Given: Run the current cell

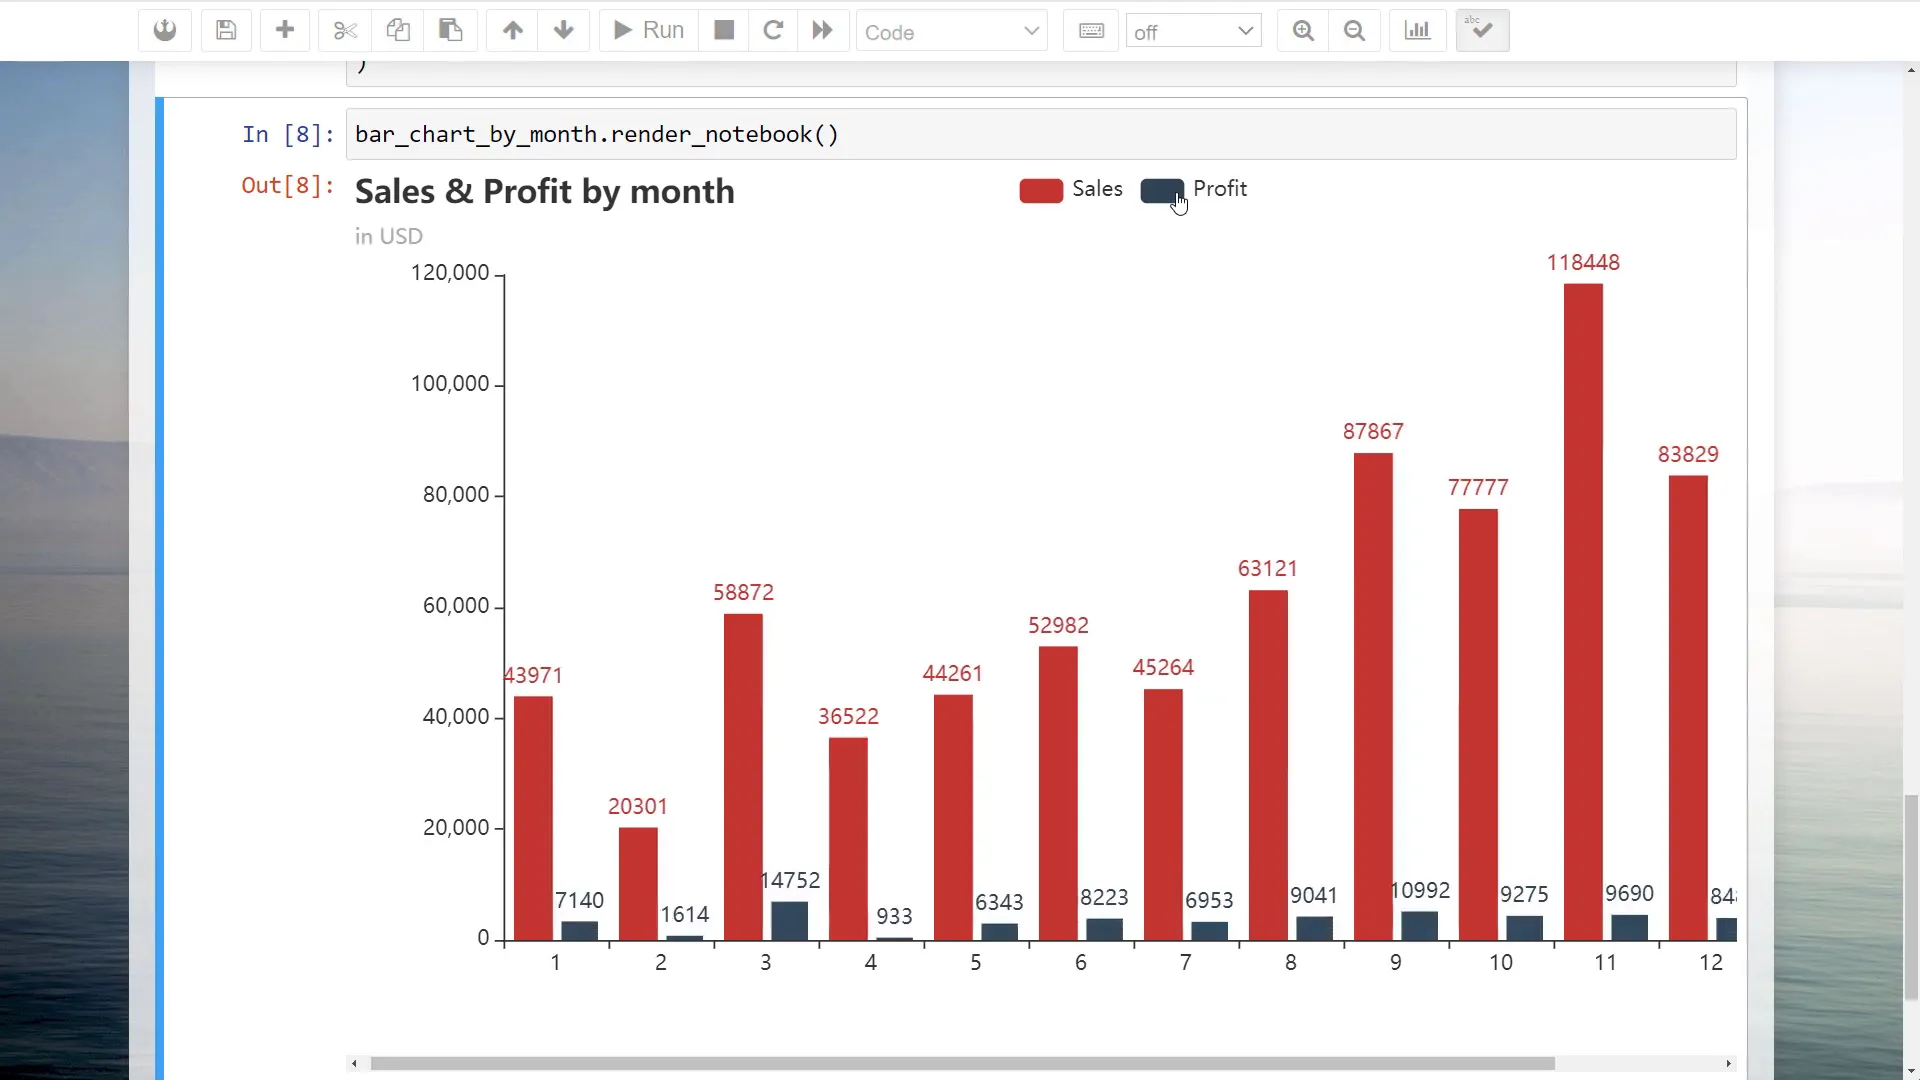Looking at the screenshot, I should click(648, 30).
